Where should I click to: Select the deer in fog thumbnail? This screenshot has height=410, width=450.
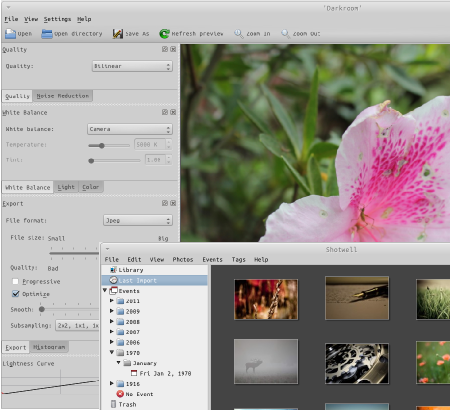tap(266, 361)
